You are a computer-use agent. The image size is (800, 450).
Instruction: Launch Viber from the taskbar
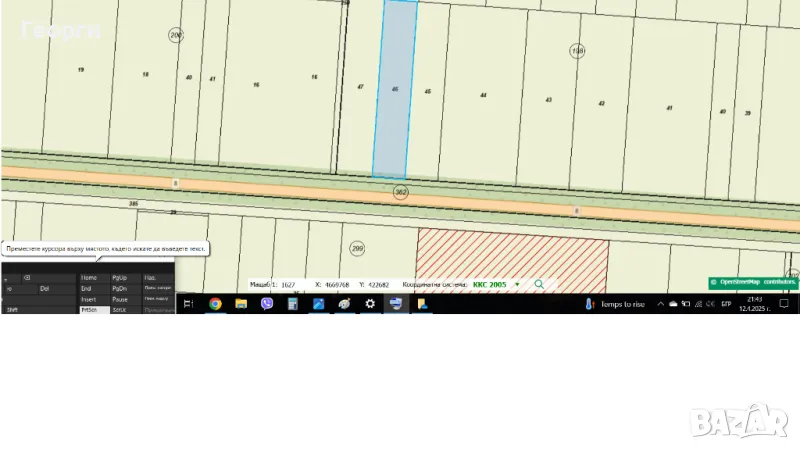coord(267,304)
